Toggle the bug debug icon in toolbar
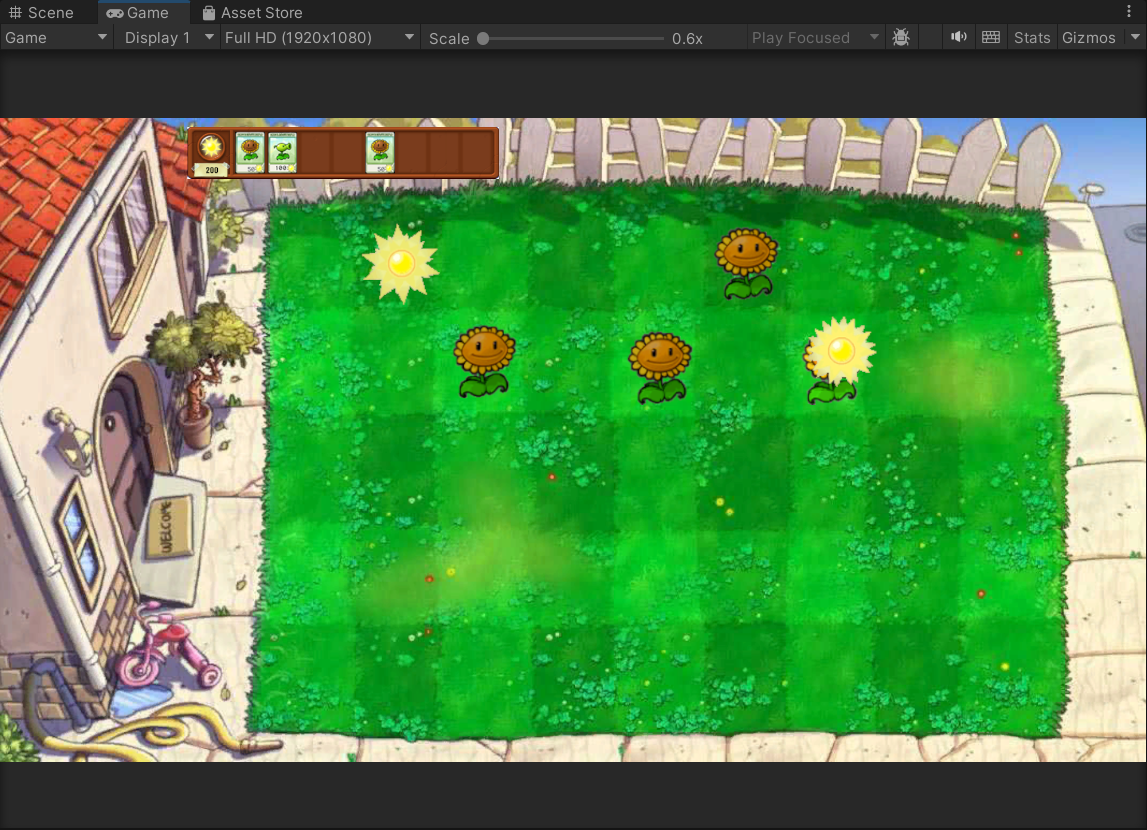 (900, 37)
